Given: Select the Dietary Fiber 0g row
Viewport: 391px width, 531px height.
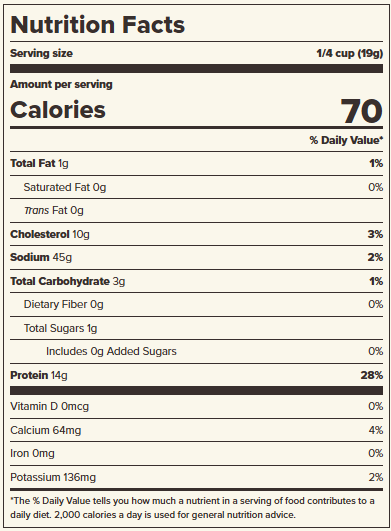Looking at the screenshot, I should 196,304.
